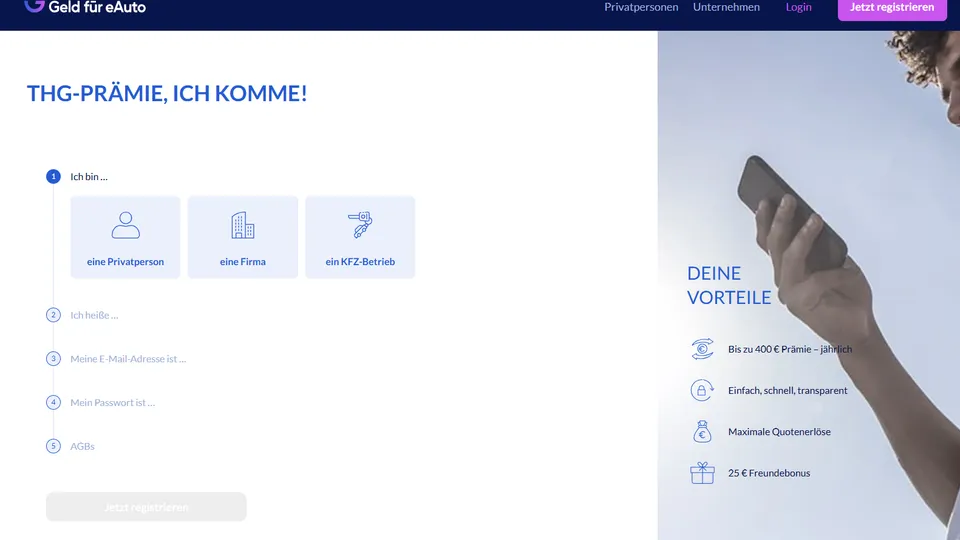Select the 'ein KFZ-Betrieb' option card
Screen dimensions: 960x540
tap(360, 237)
